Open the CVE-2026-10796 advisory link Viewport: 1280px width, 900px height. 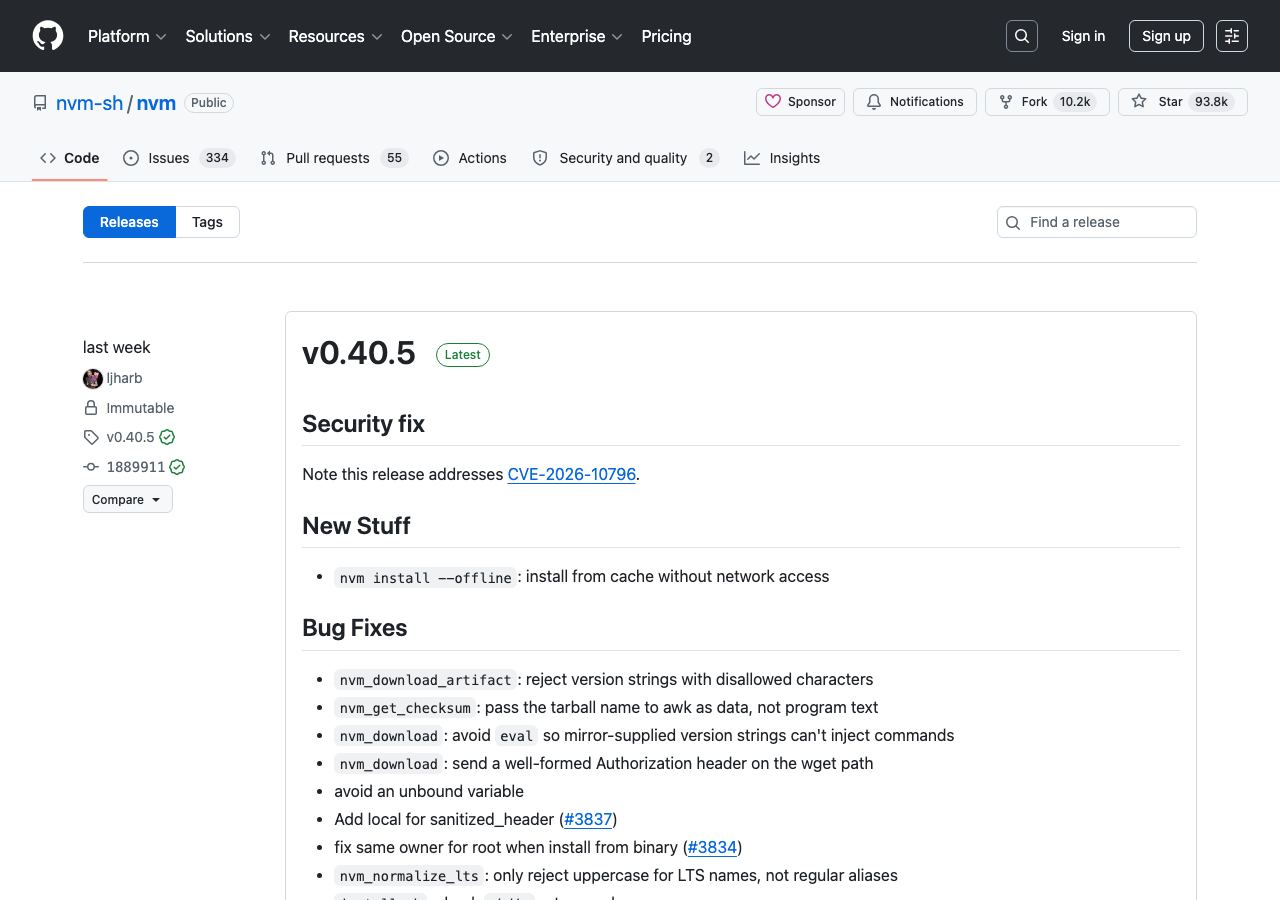point(572,474)
